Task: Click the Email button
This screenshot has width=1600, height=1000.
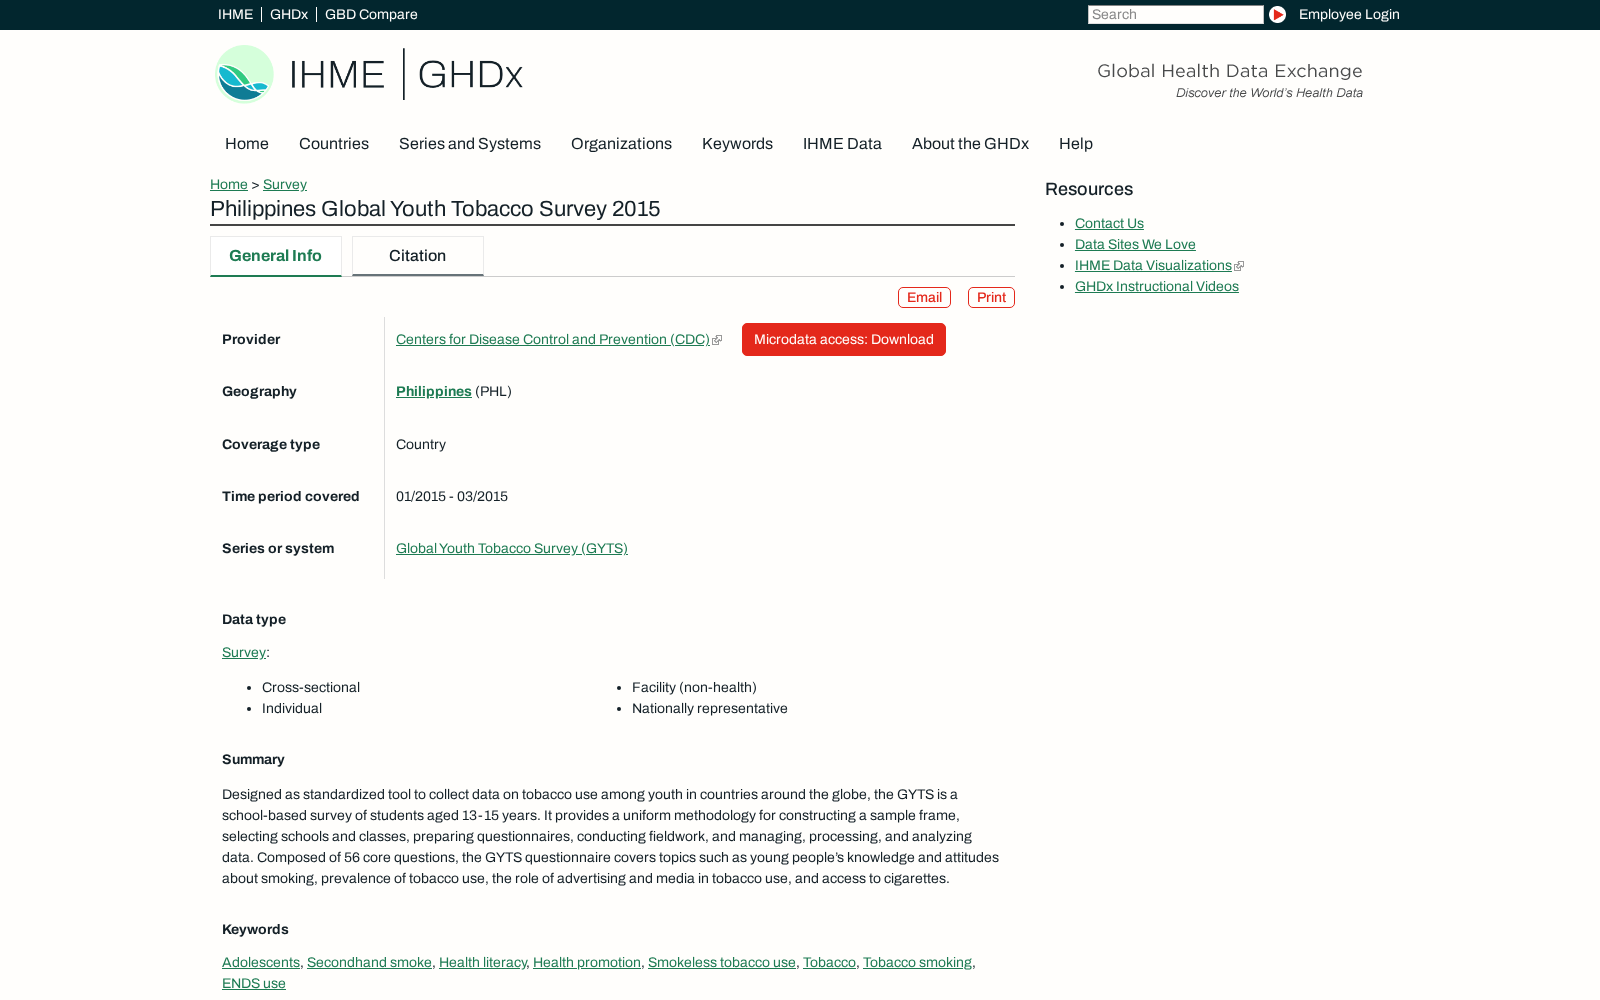Action: (924, 297)
